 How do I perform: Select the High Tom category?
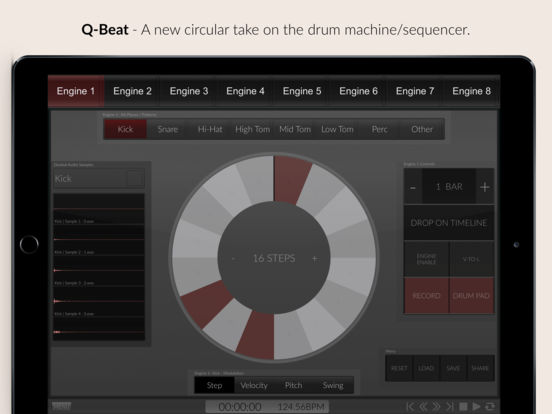252,129
